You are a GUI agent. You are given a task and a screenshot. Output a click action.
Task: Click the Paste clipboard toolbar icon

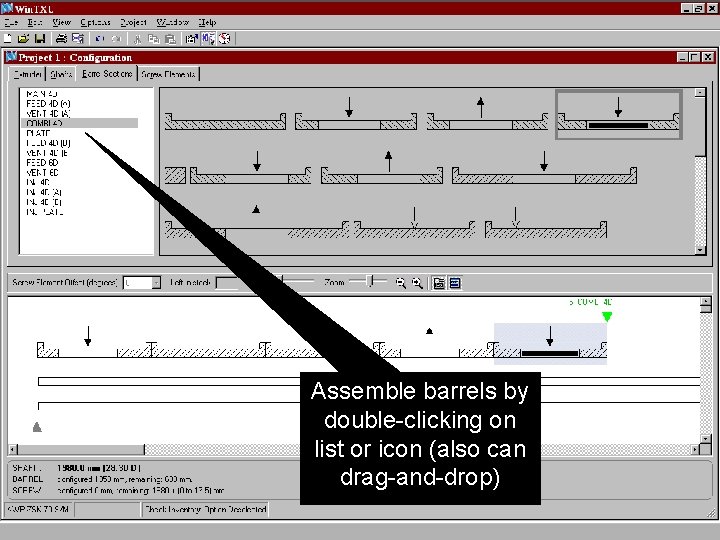(x=170, y=39)
